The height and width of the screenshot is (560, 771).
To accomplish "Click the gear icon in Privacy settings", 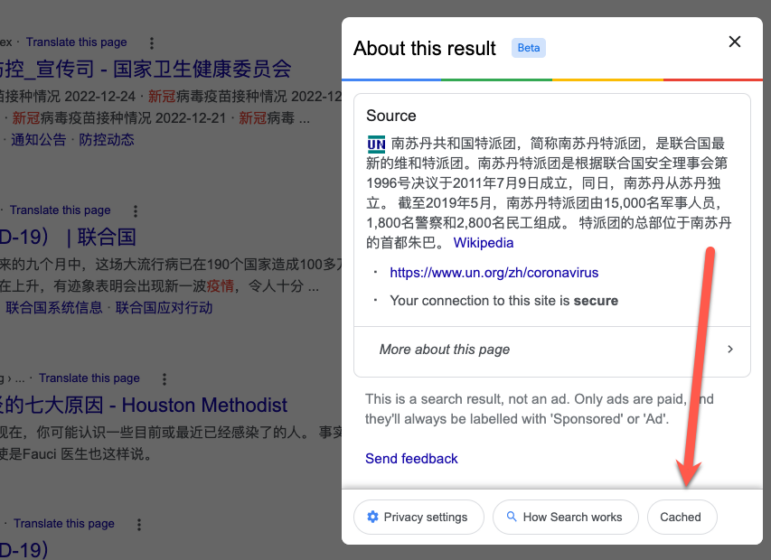I will pyautogui.click(x=373, y=517).
